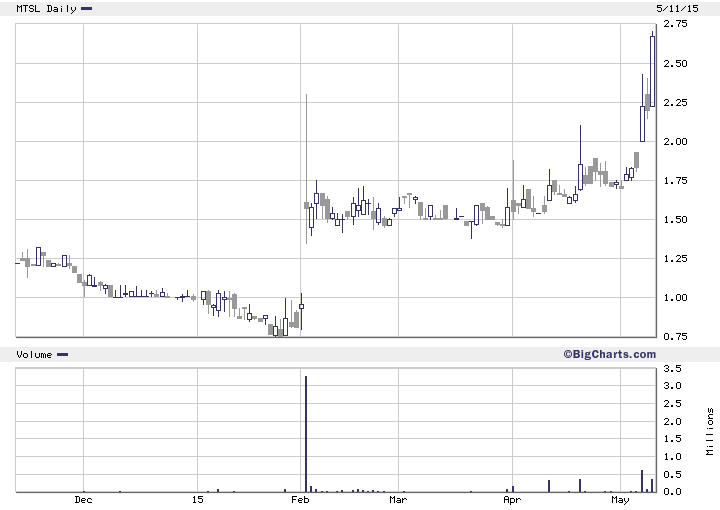Click the tallest early-February volume bar

coord(306,434)
